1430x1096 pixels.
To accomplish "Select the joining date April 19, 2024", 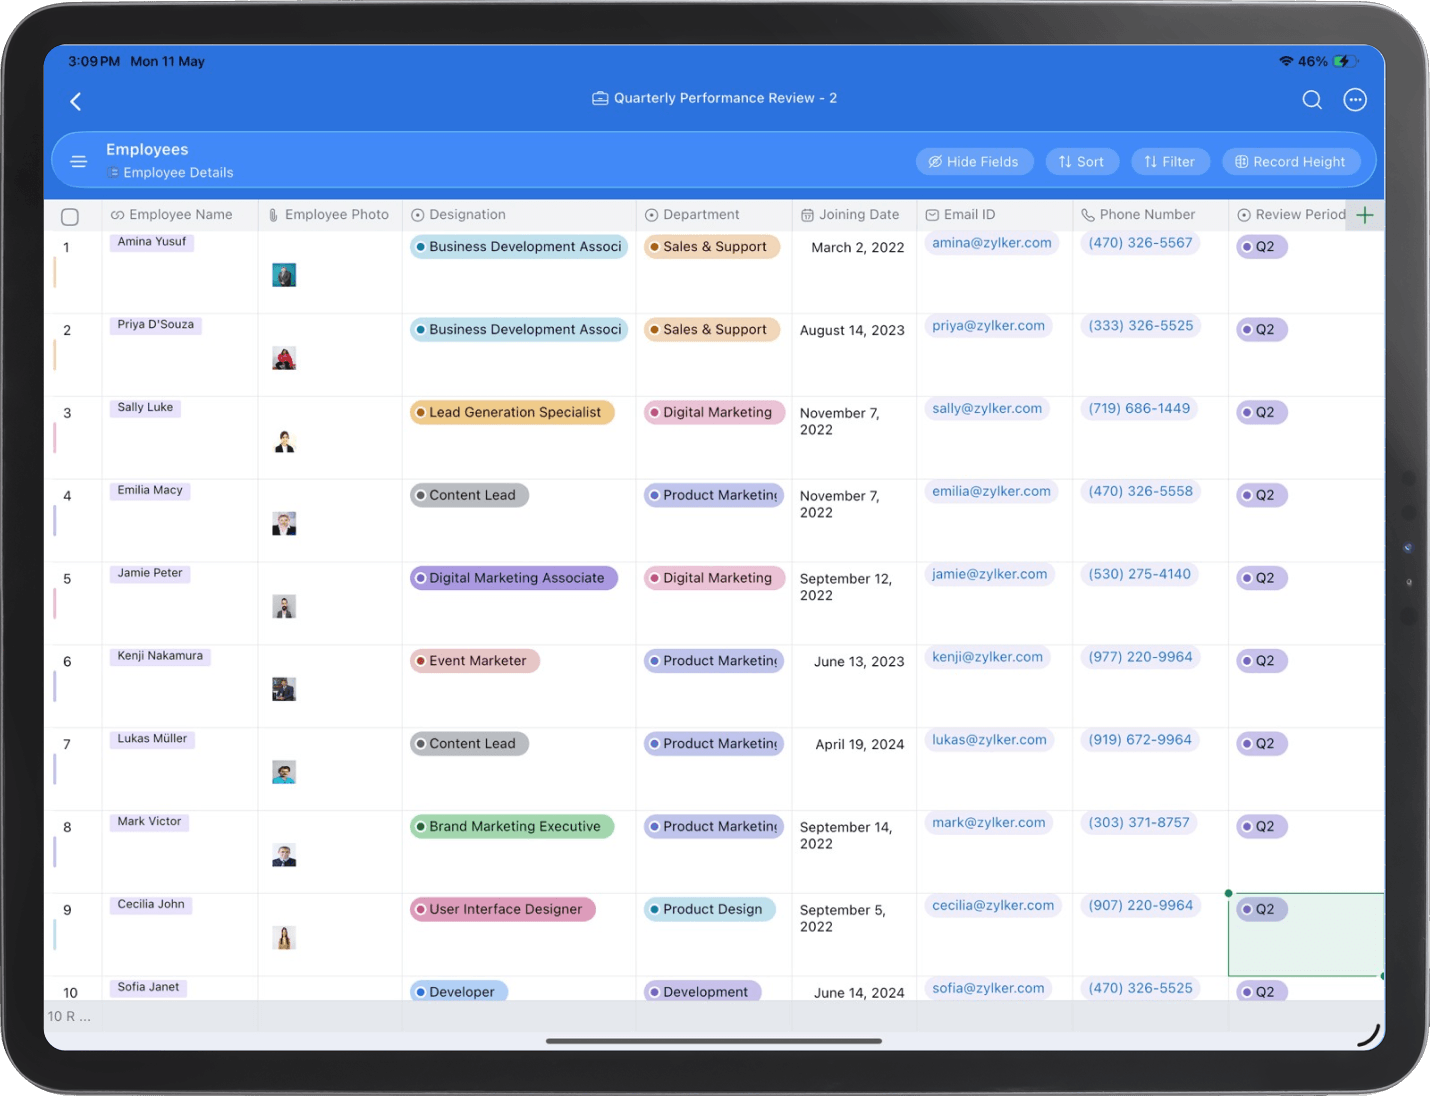I will 859,745.
